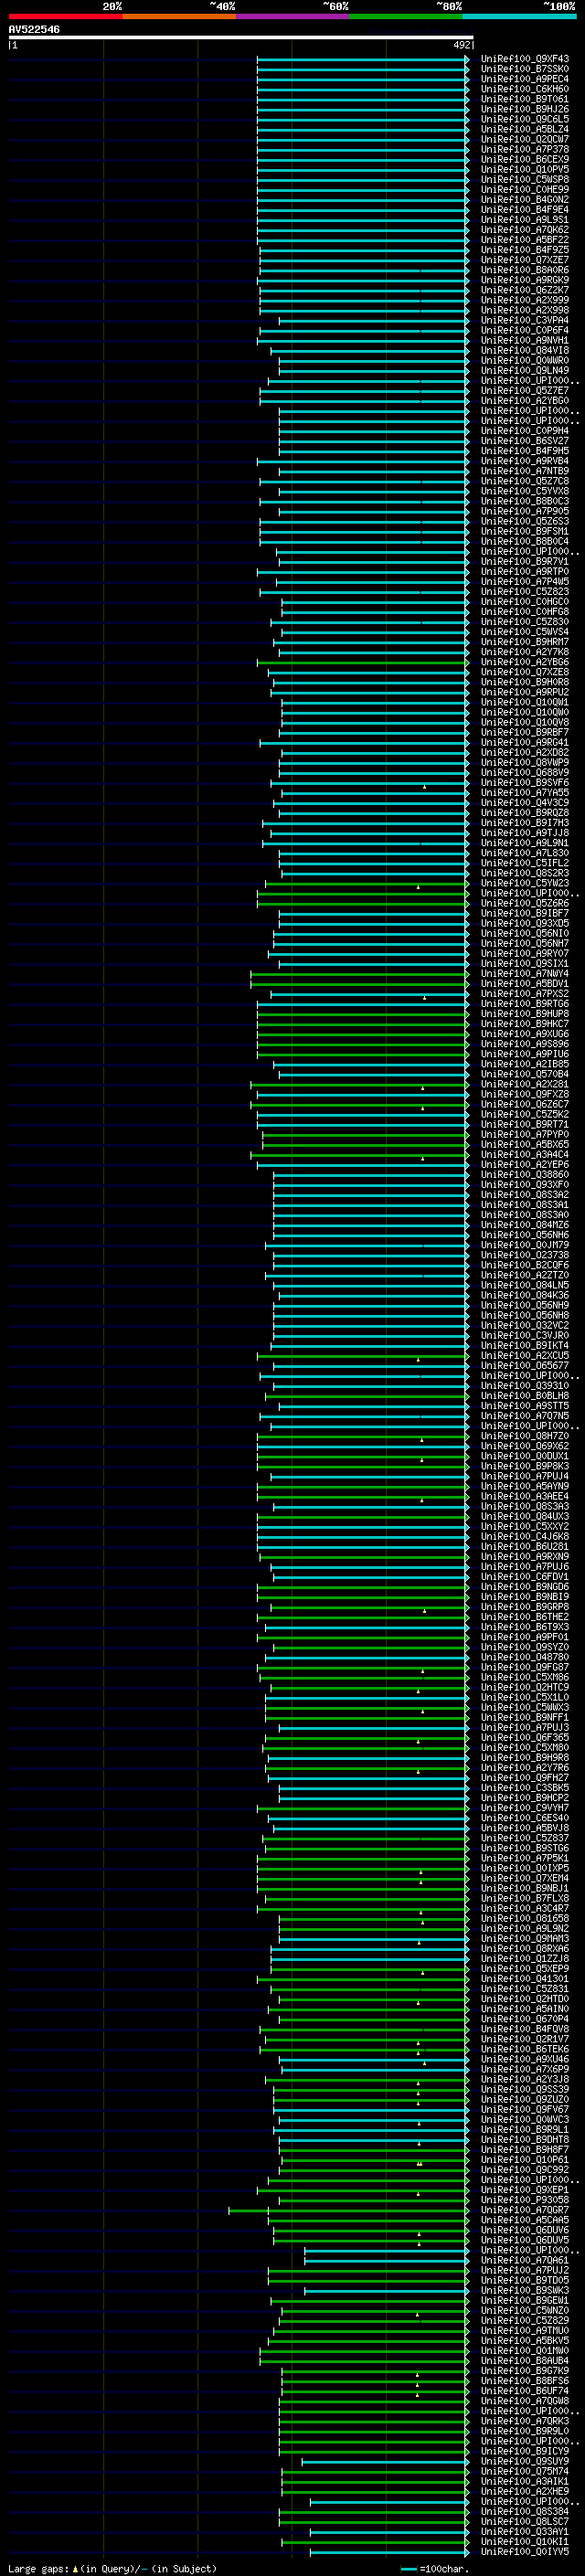
Task: Select the UniRef100_Q9FXZ8 label
Action: click(525, 1094)
